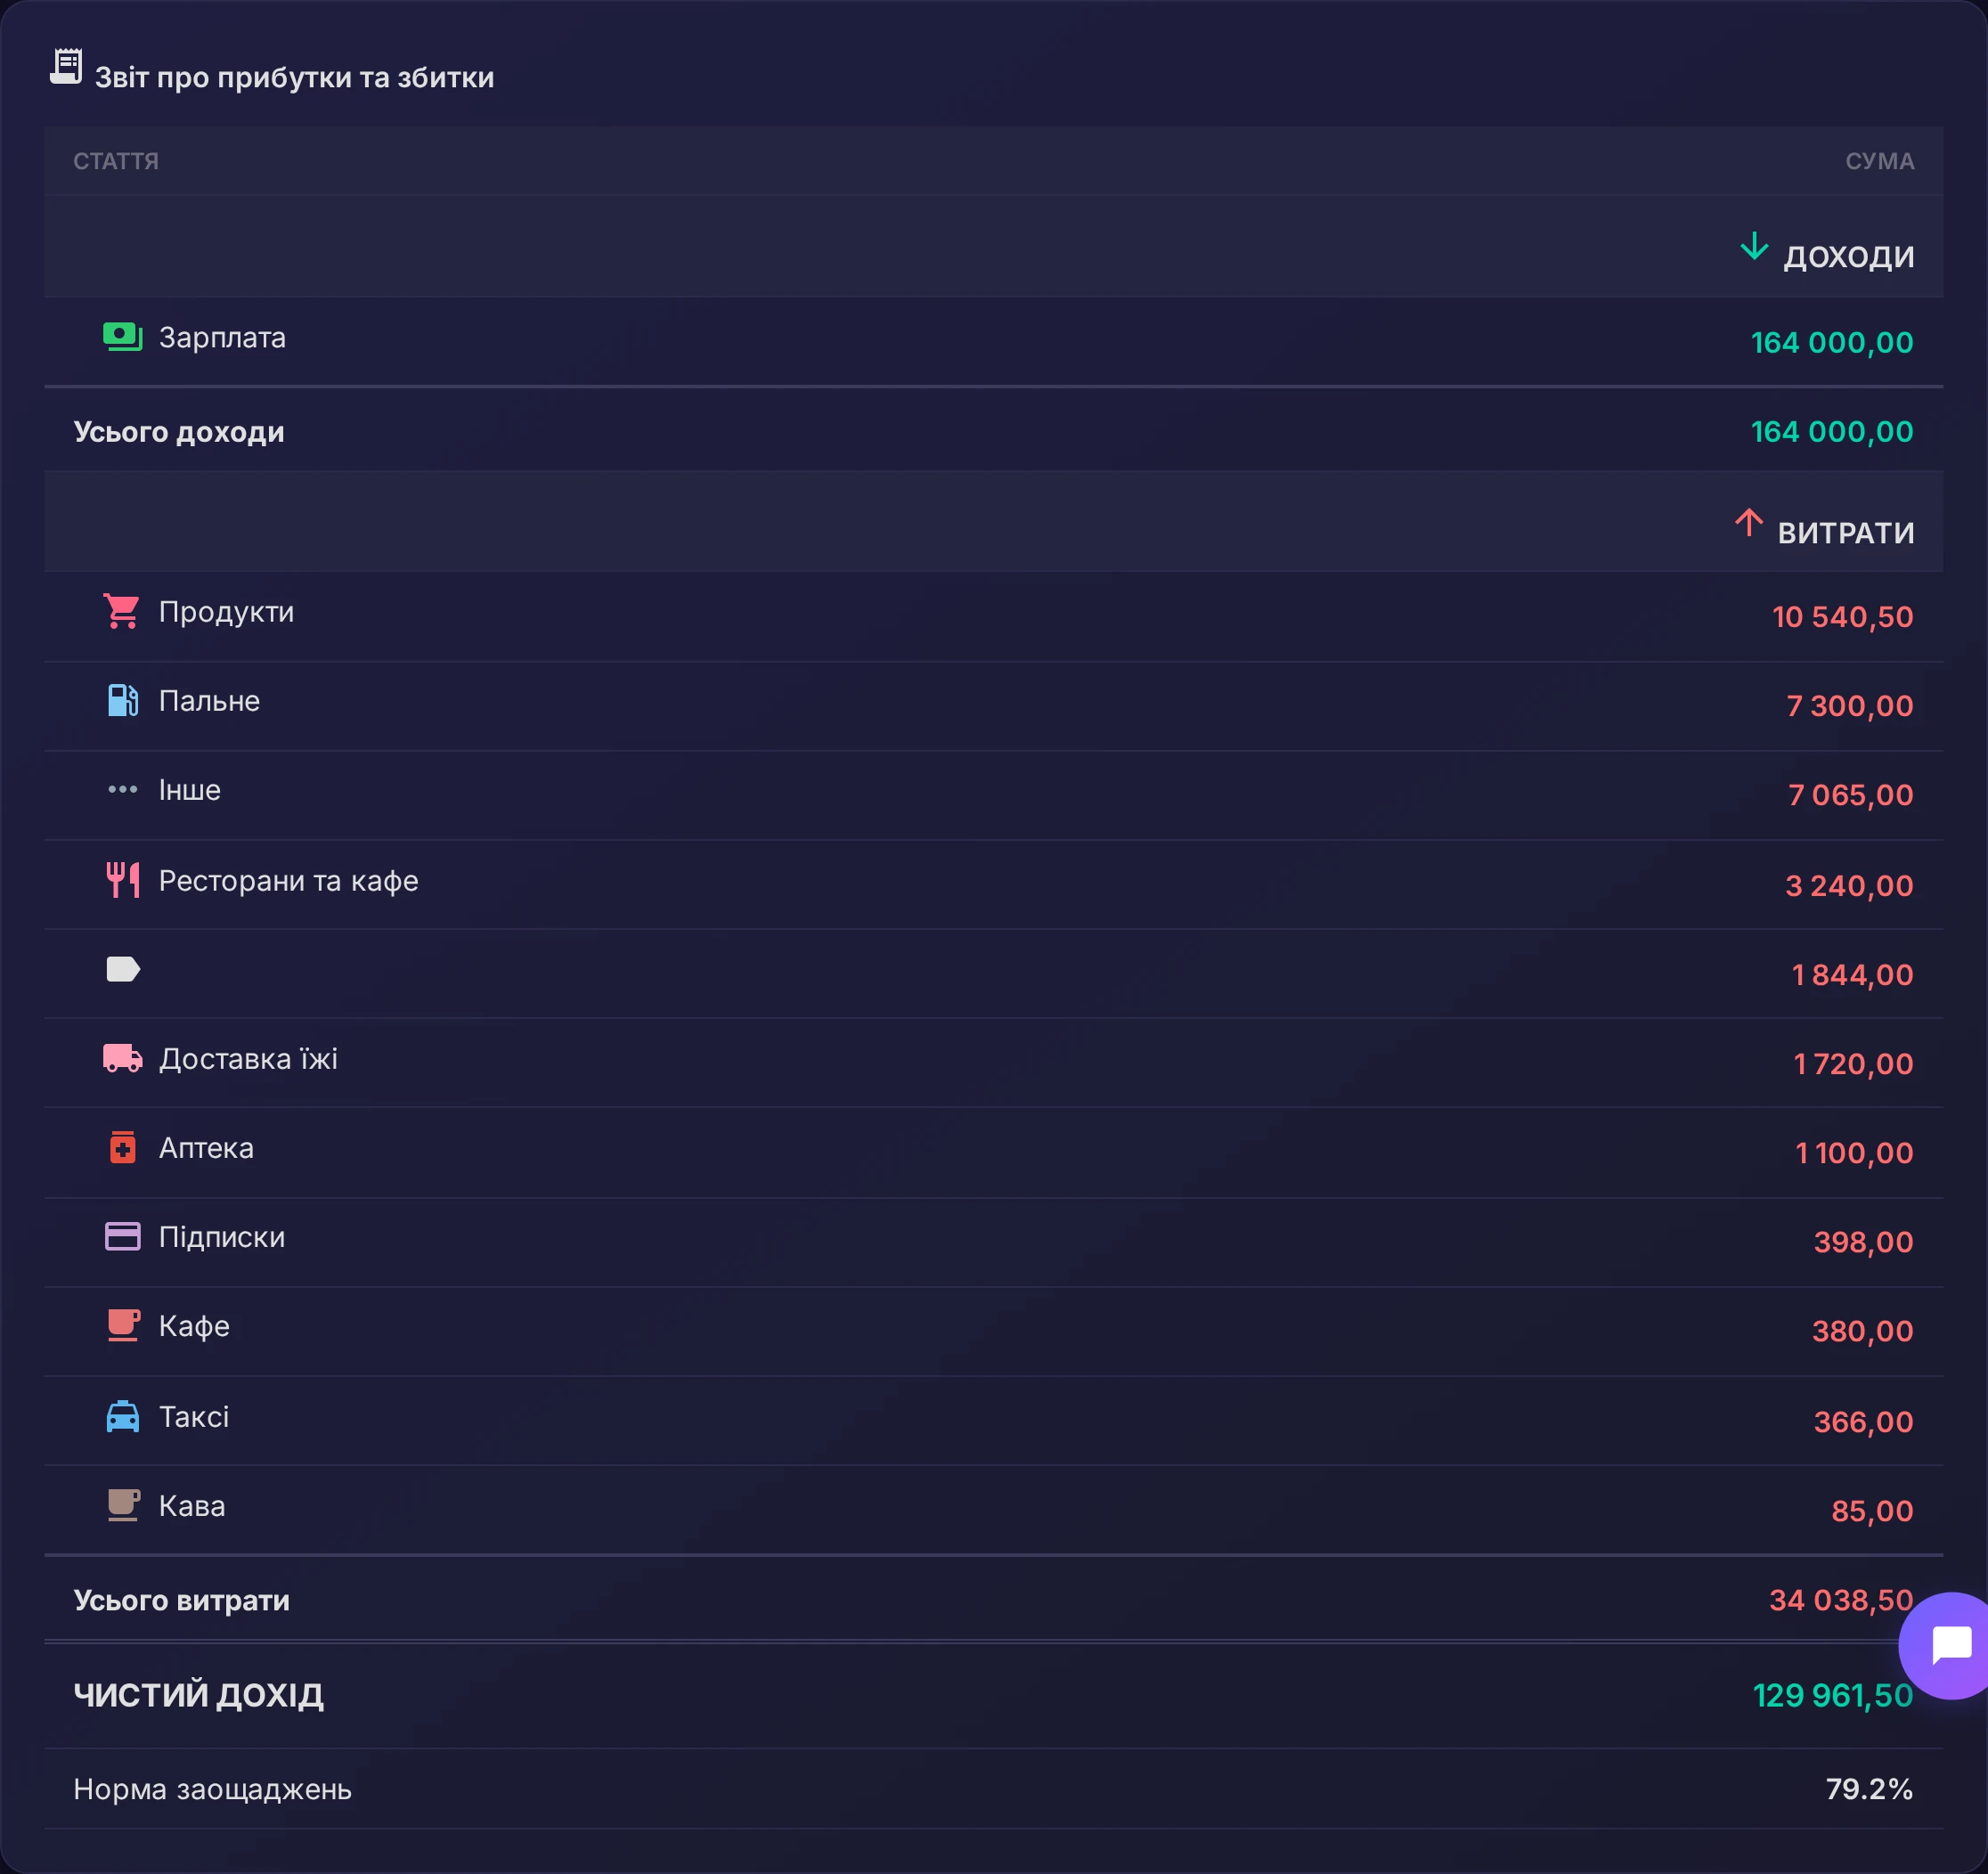Viewport: 1988px width, 1874px height.
Task: Select the Усього витрати total amount
Action: pyautogui.click(x=1841, y=1600)
